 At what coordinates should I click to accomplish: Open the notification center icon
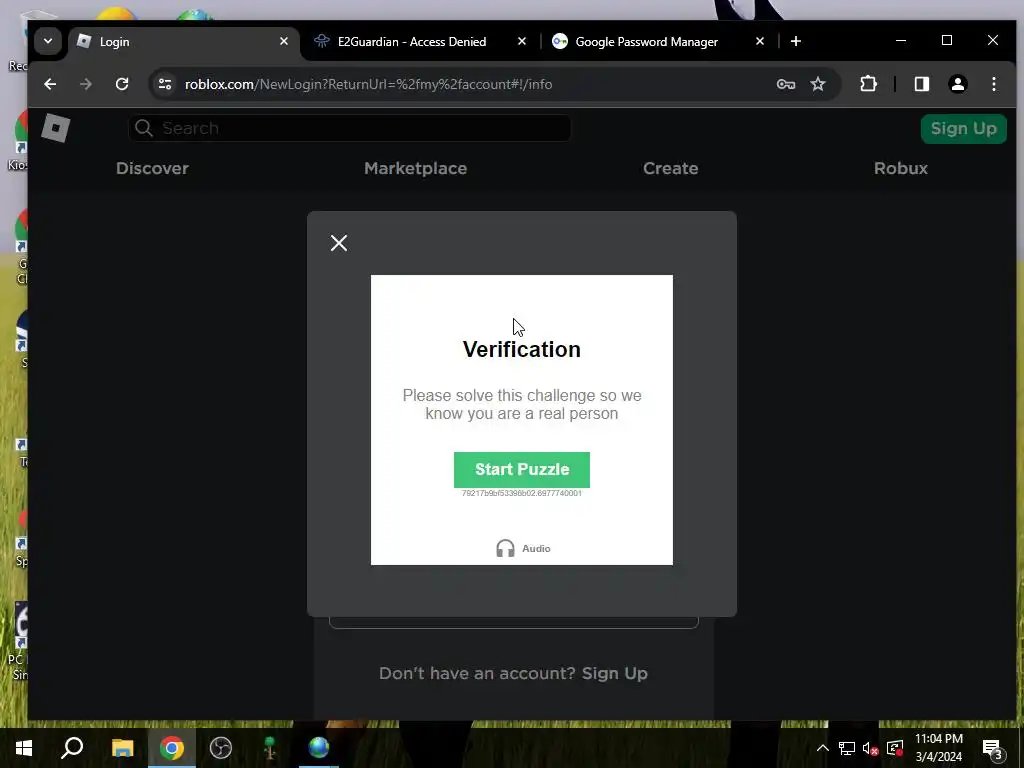993,749
